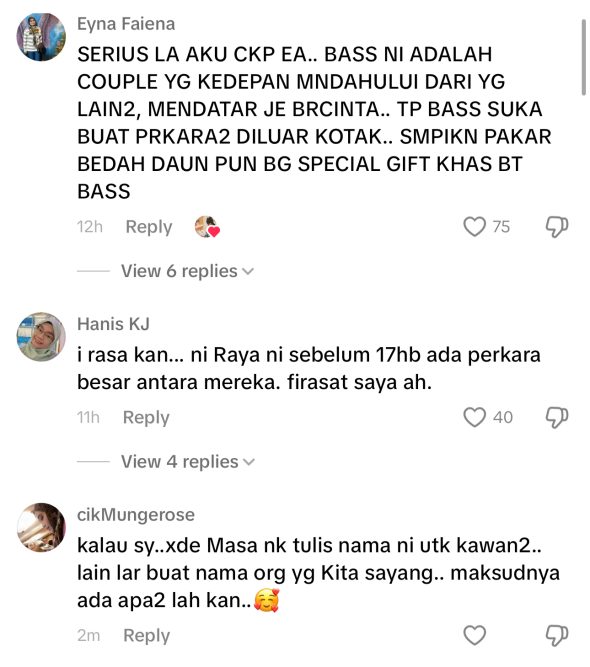Open Hanis KJ's profile picture

point(41,337)
